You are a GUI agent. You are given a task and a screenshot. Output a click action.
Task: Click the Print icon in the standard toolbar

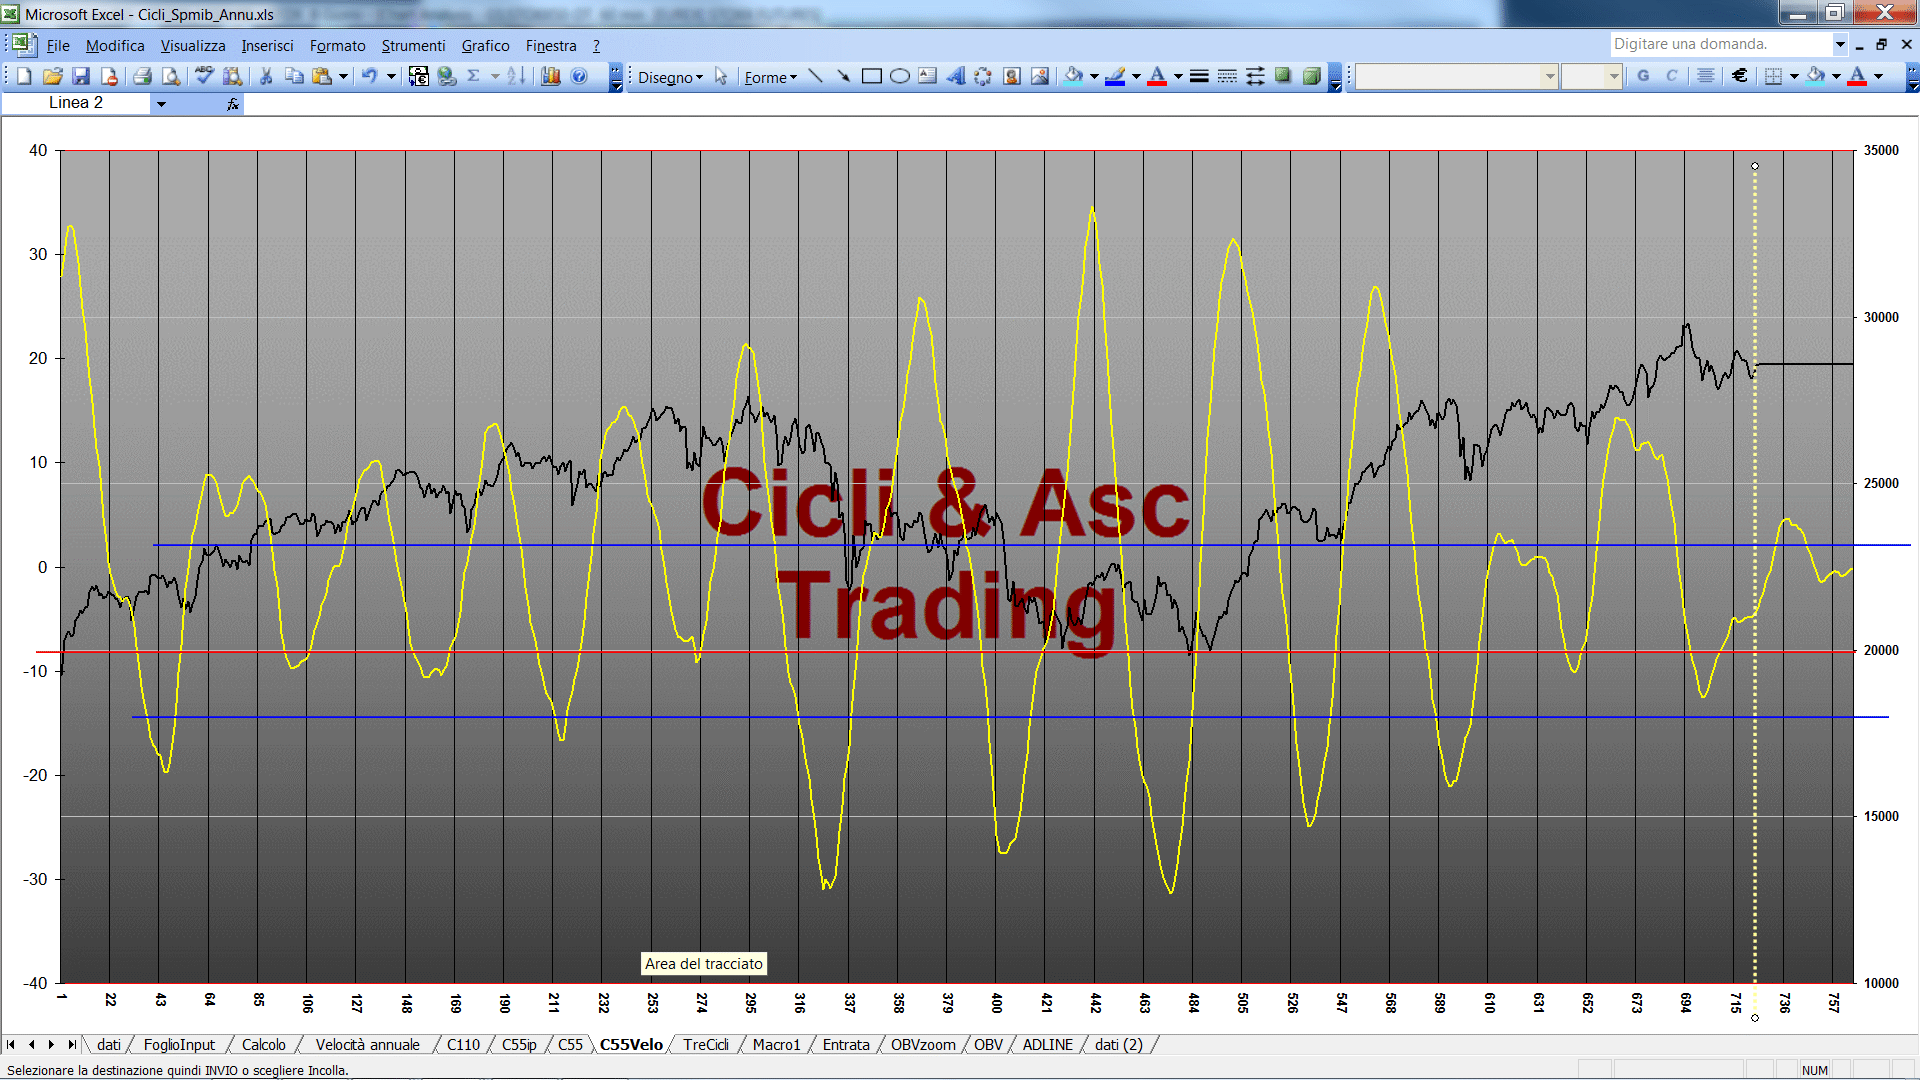(x=142, y=76)
